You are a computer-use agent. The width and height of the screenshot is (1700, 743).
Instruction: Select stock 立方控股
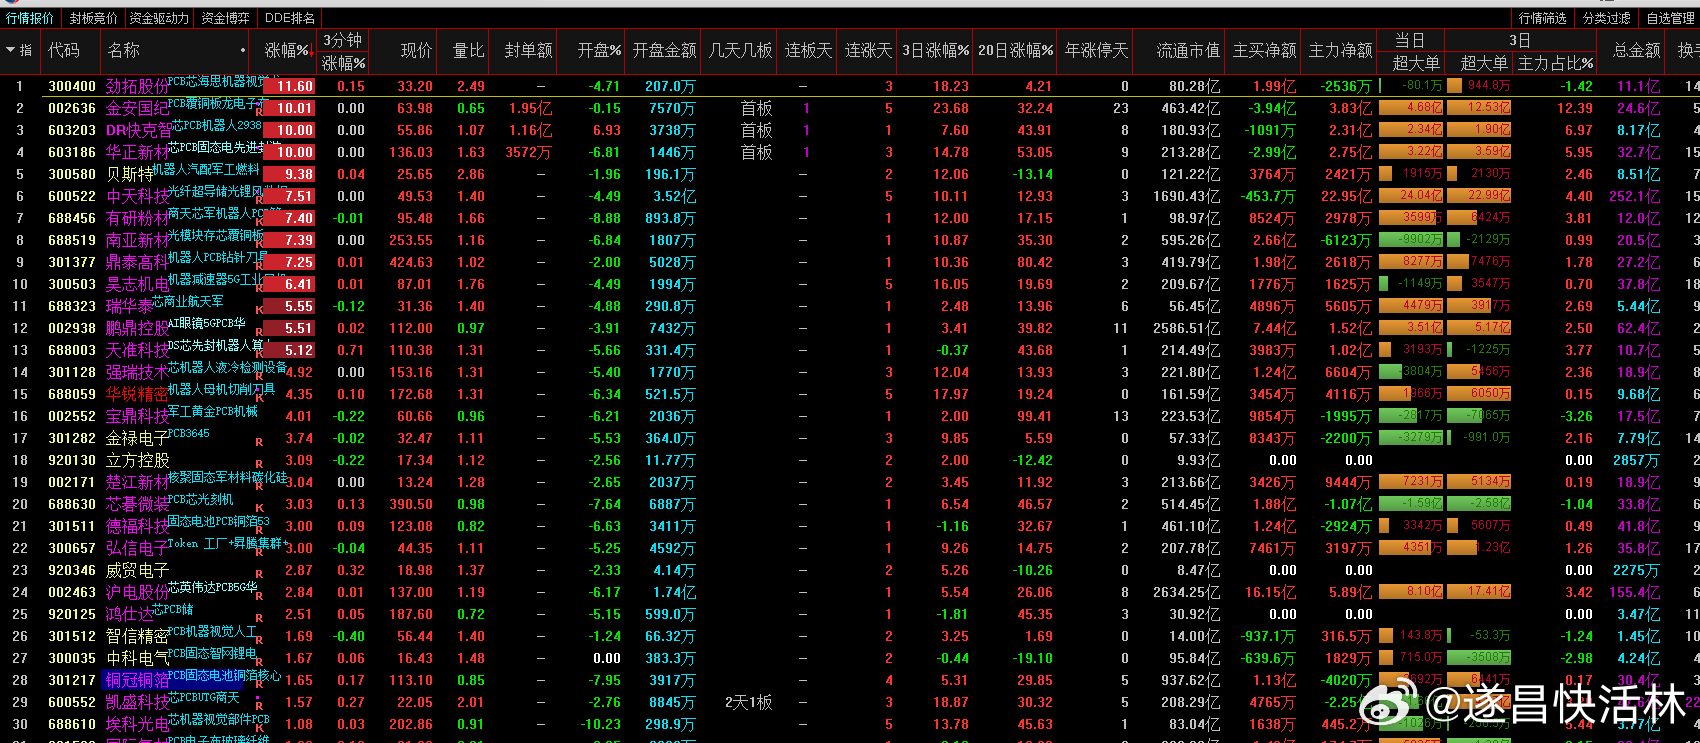point(137,461)
